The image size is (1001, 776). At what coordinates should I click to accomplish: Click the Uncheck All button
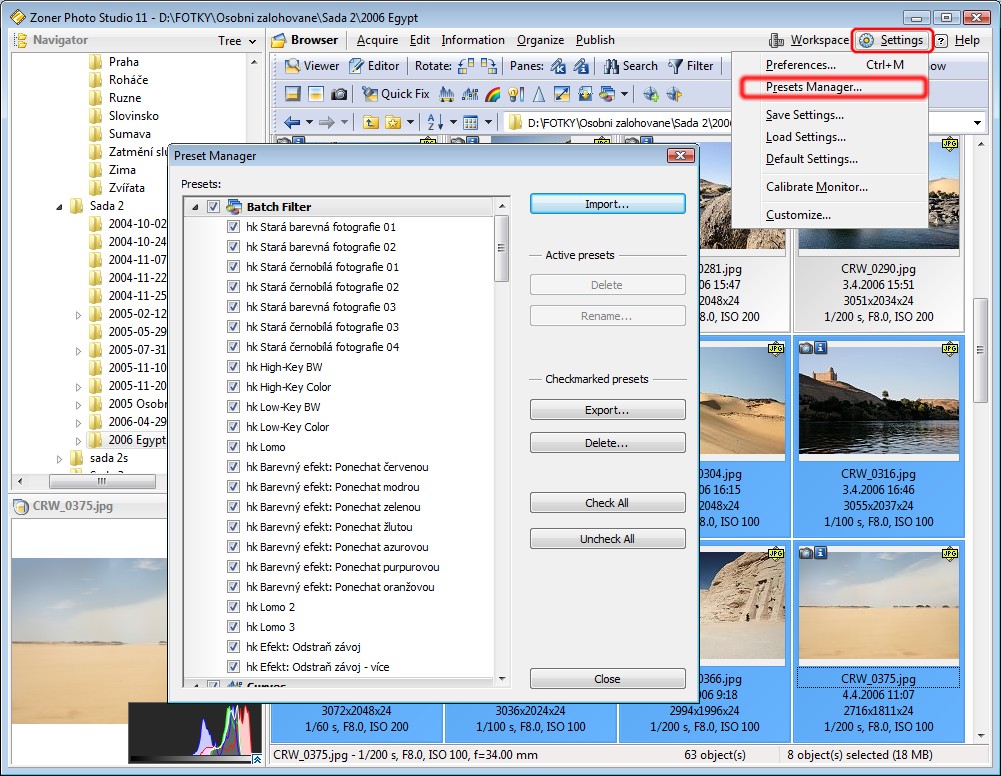click(x=607, y=539)
